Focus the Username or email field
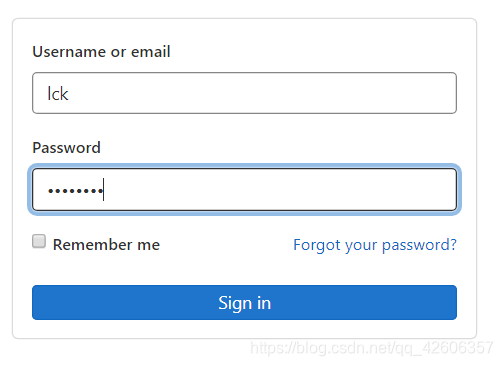Screen dimensions: 503x366 click(244, 93)
